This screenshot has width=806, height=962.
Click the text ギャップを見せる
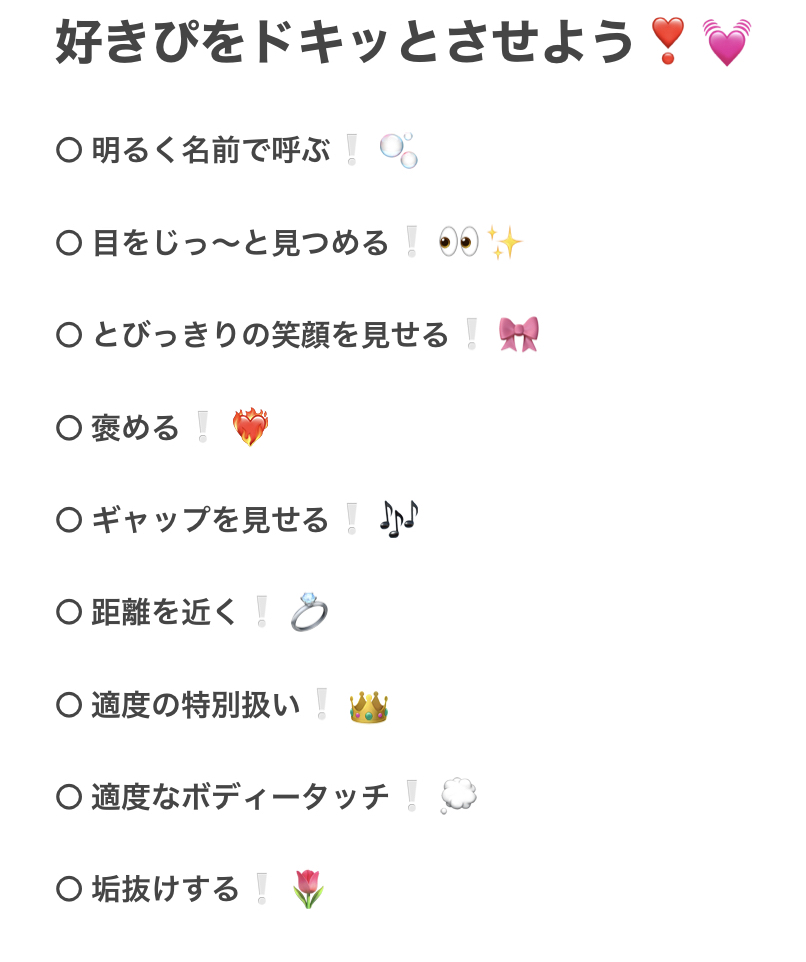pyautogui.click(x=210, y=520)
